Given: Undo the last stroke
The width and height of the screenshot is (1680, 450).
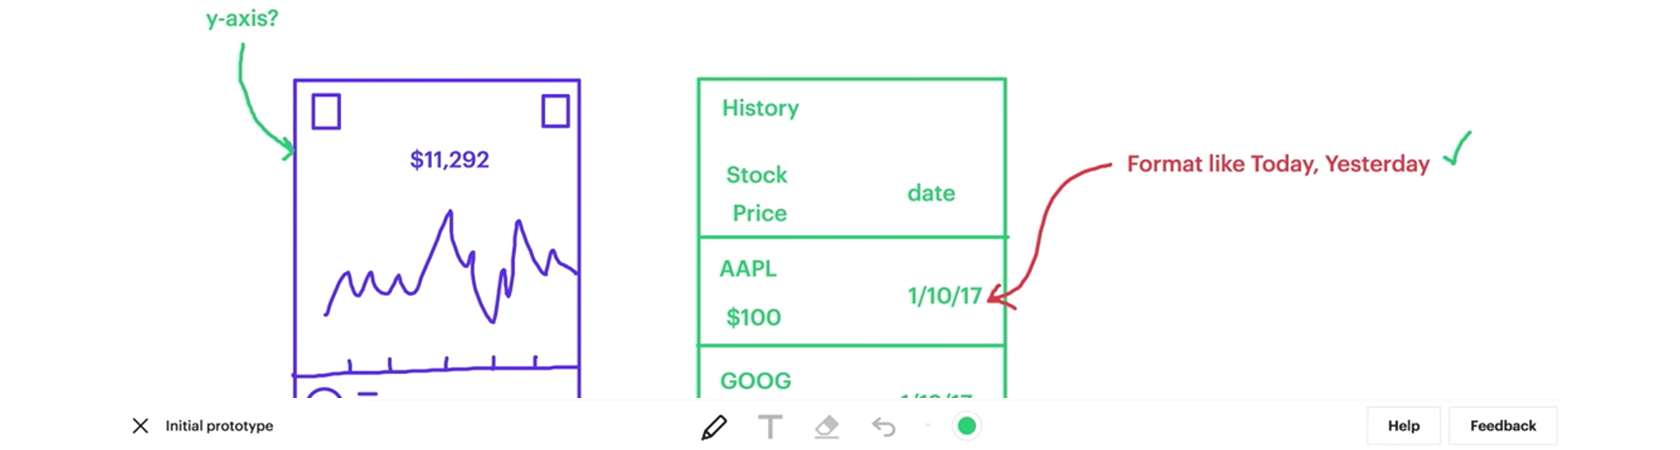Looking at the screenshot, I should [883, 427].
